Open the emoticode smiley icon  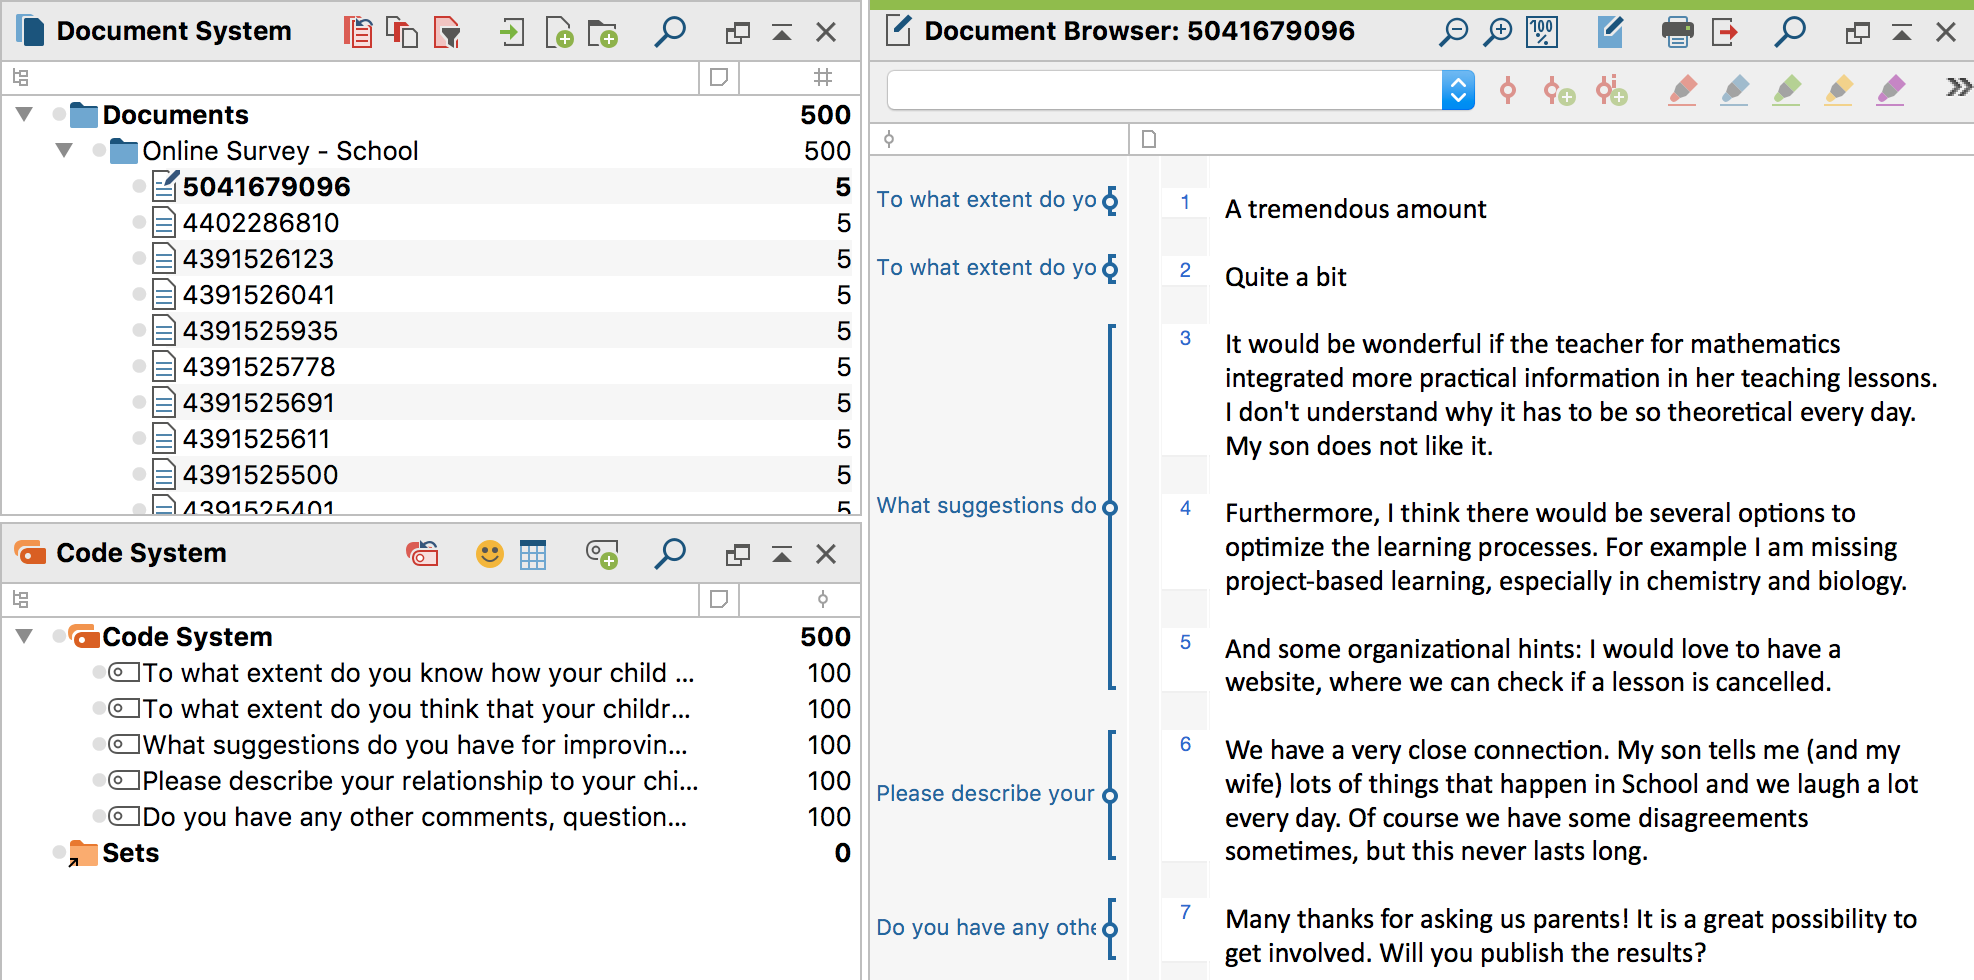tap(489, 553)
